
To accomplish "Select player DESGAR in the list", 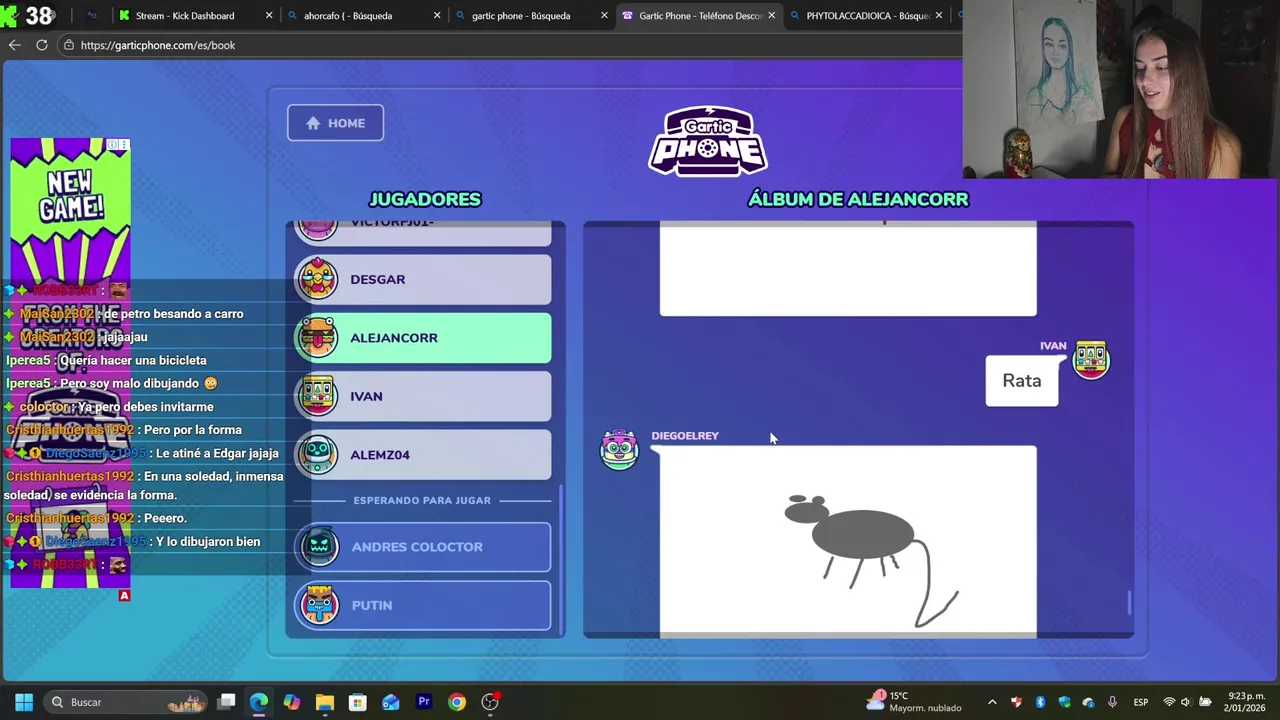I will click(x=423, y=279).
